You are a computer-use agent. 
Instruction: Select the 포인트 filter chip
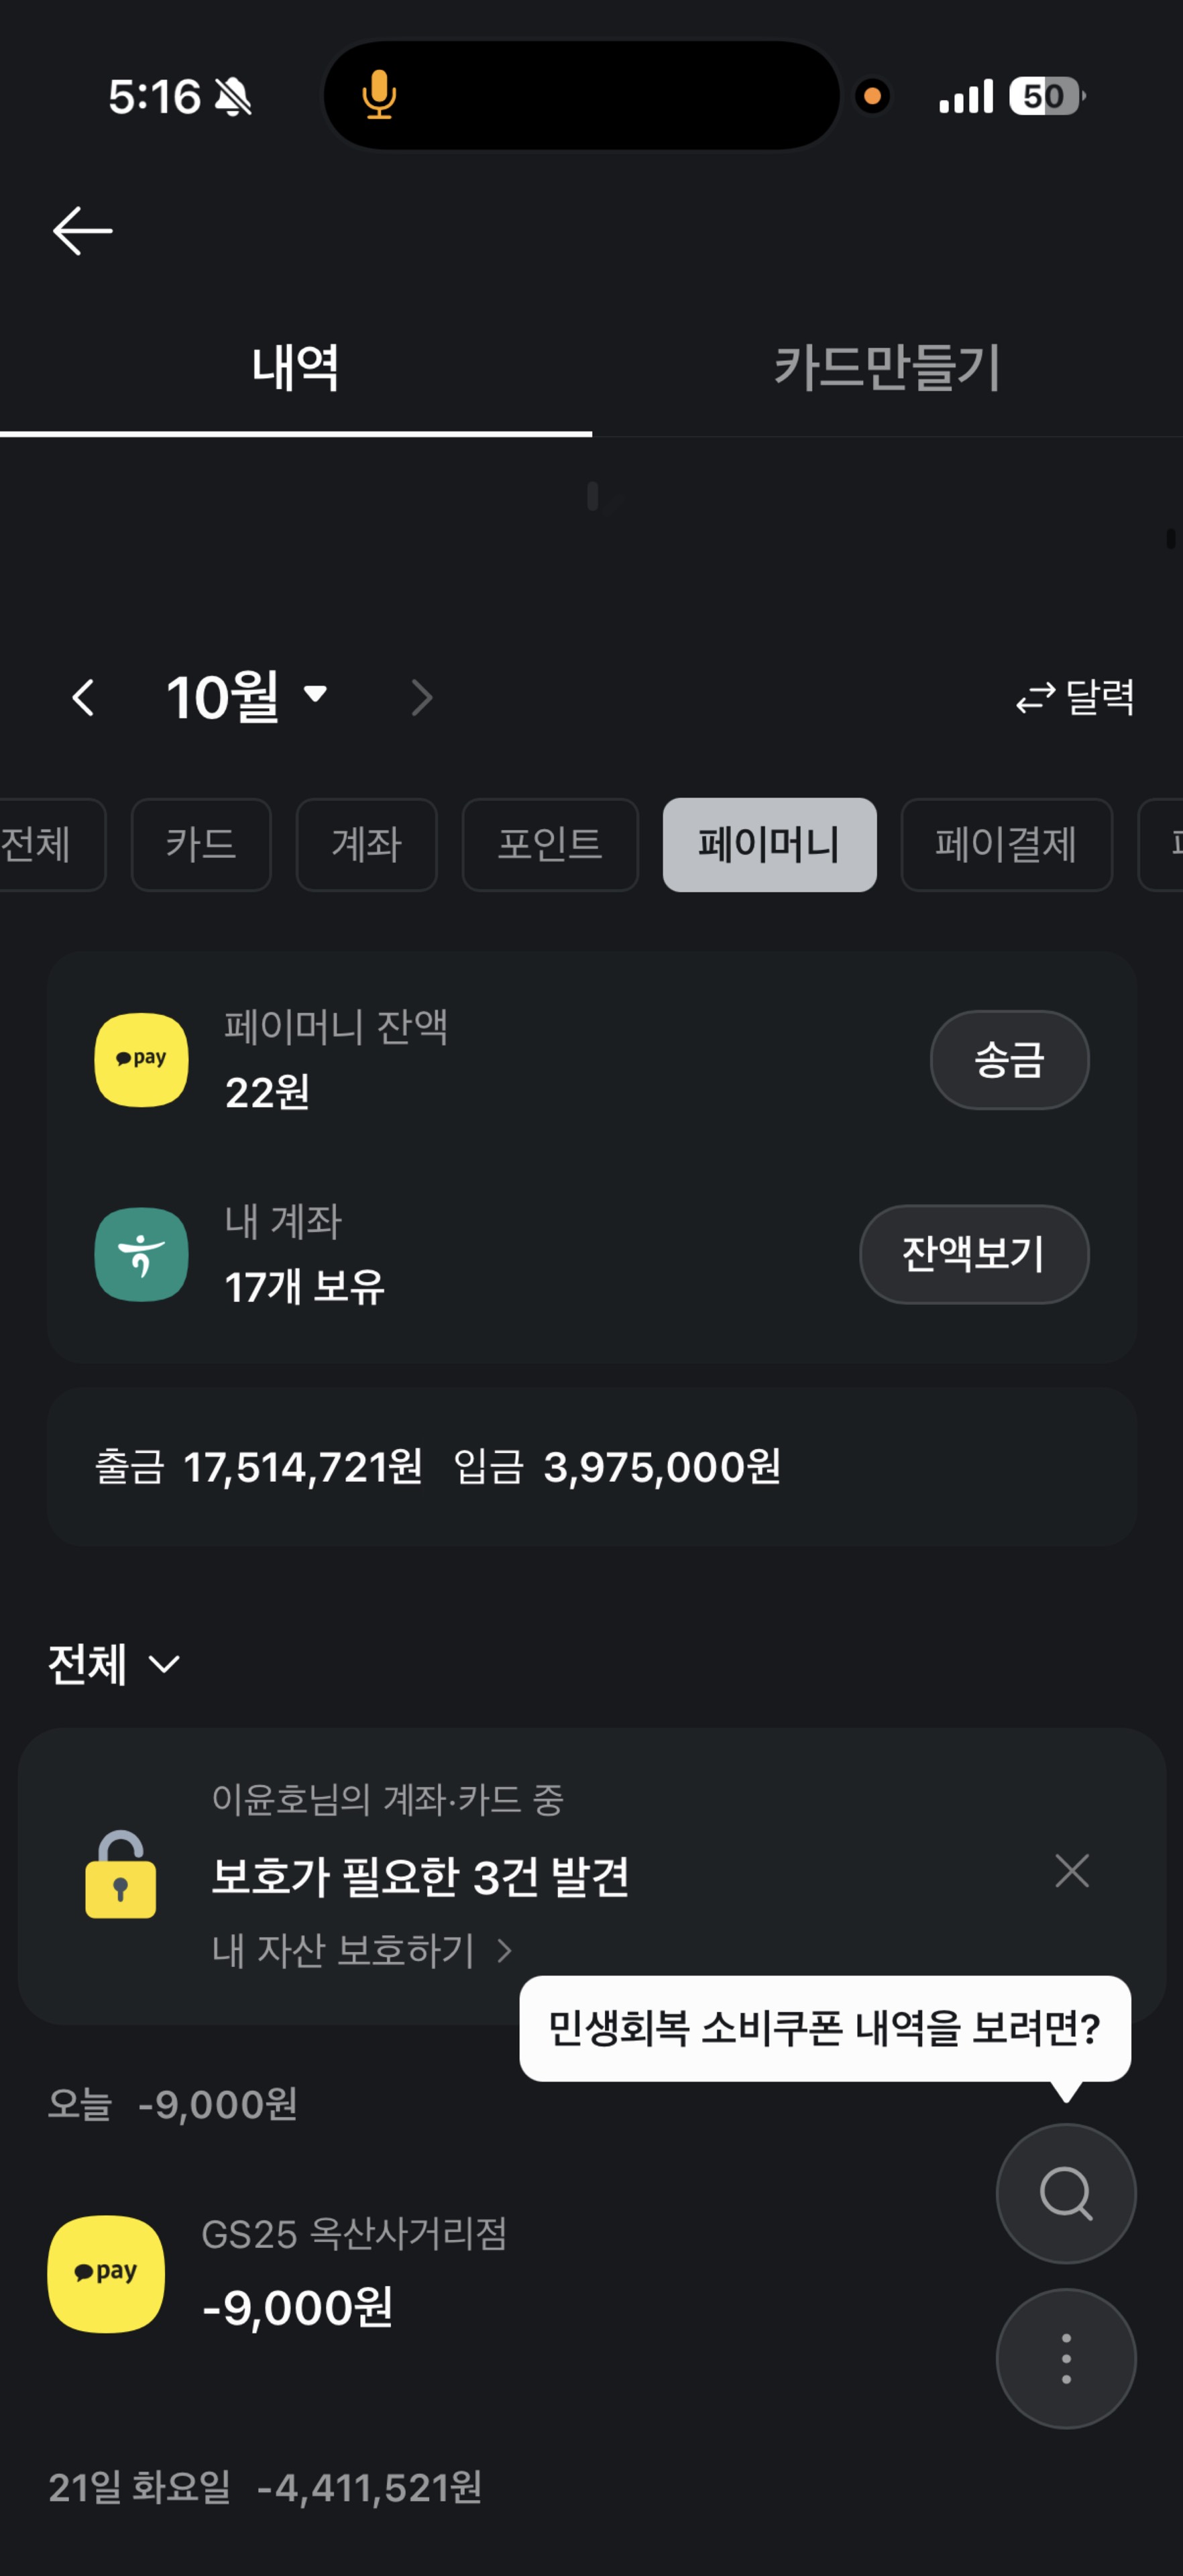click(x=550, y=845)
